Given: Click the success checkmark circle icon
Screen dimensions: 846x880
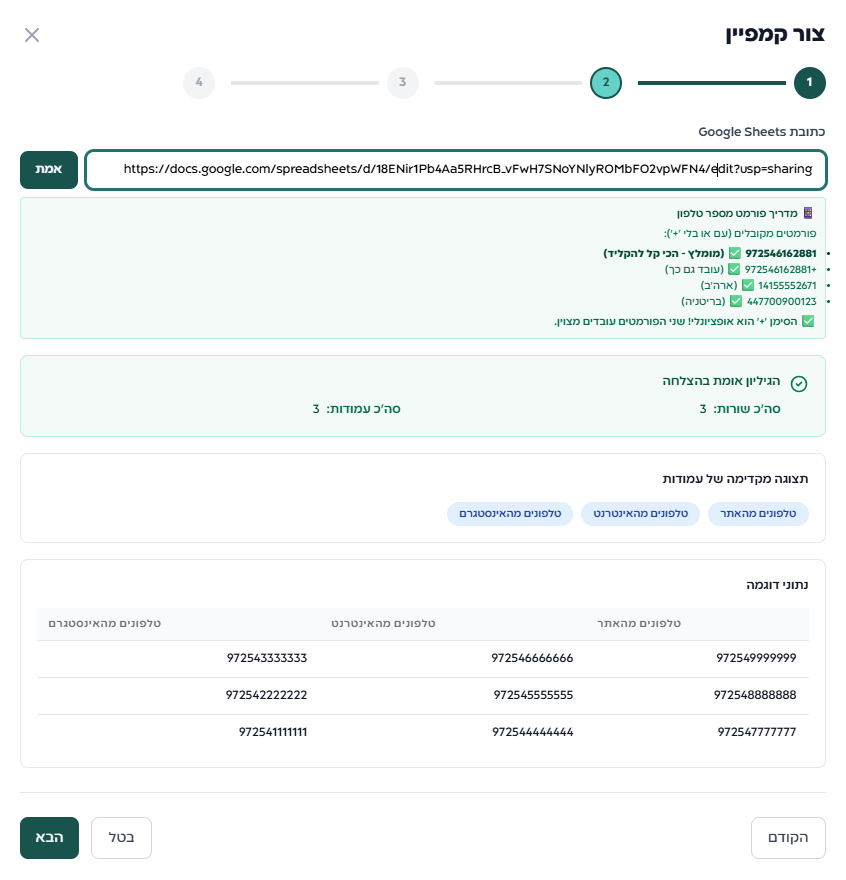Looking at the screenshot, I should (x=798, y=384).
